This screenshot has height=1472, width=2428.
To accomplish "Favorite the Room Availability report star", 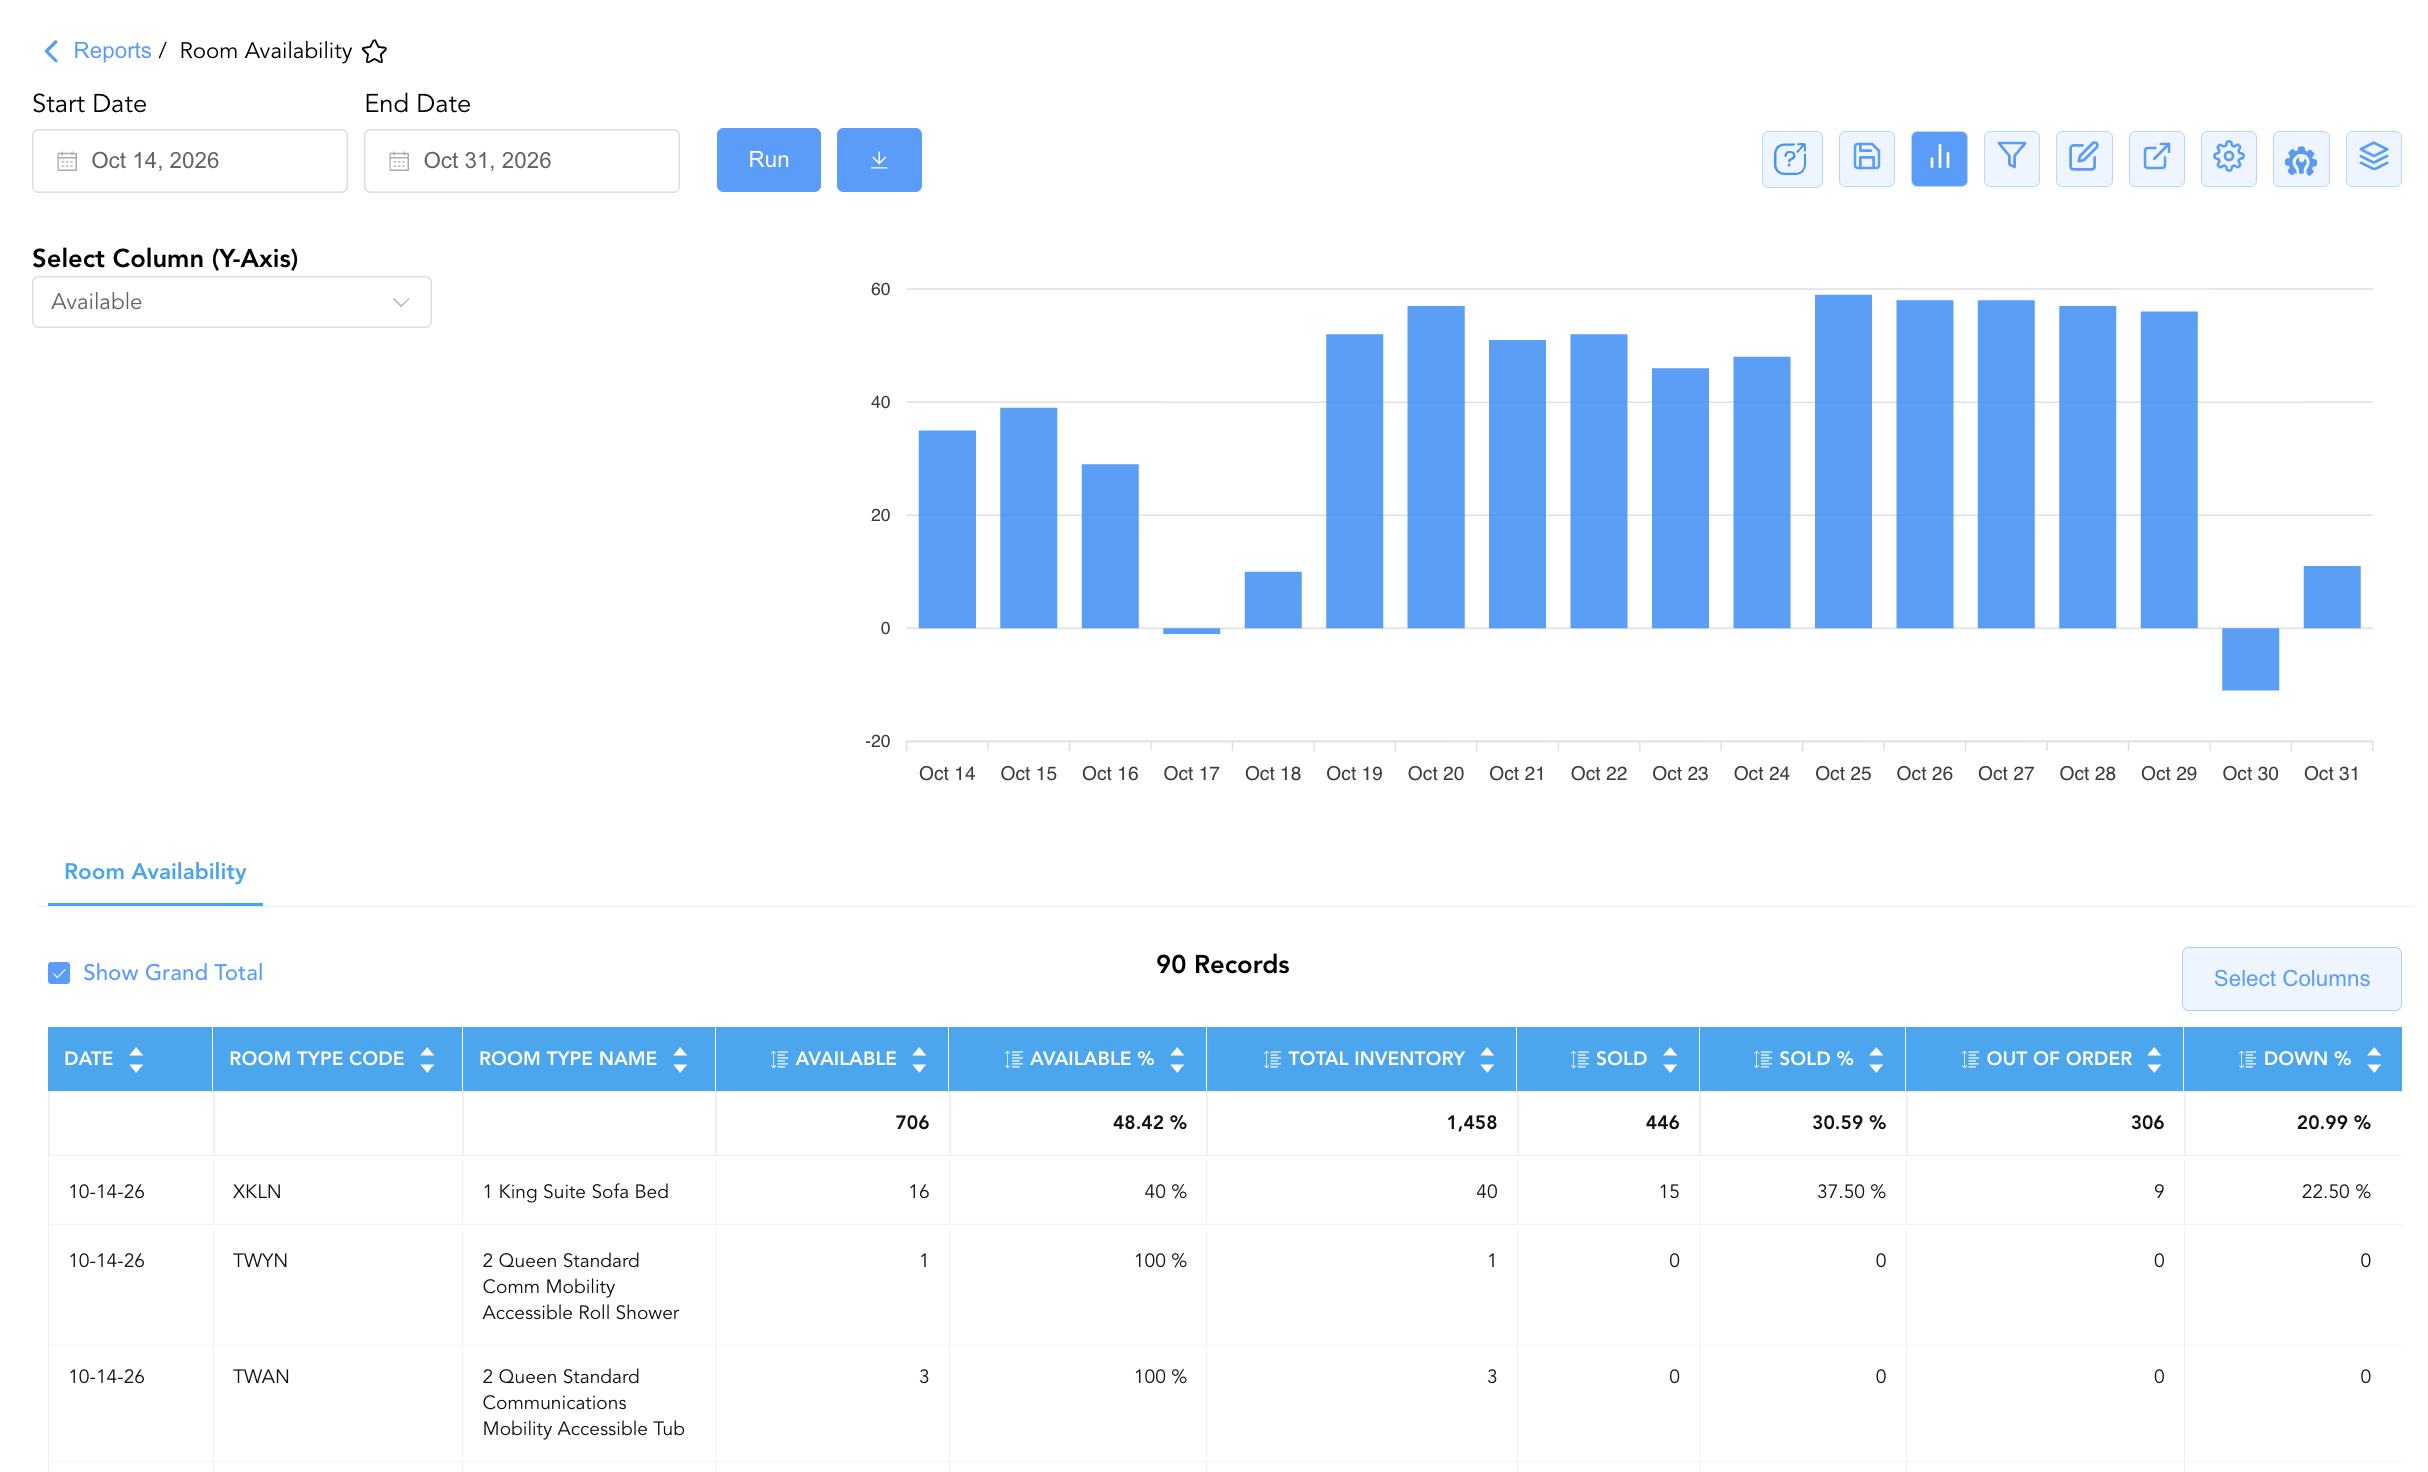I will (x=375, y=51).
